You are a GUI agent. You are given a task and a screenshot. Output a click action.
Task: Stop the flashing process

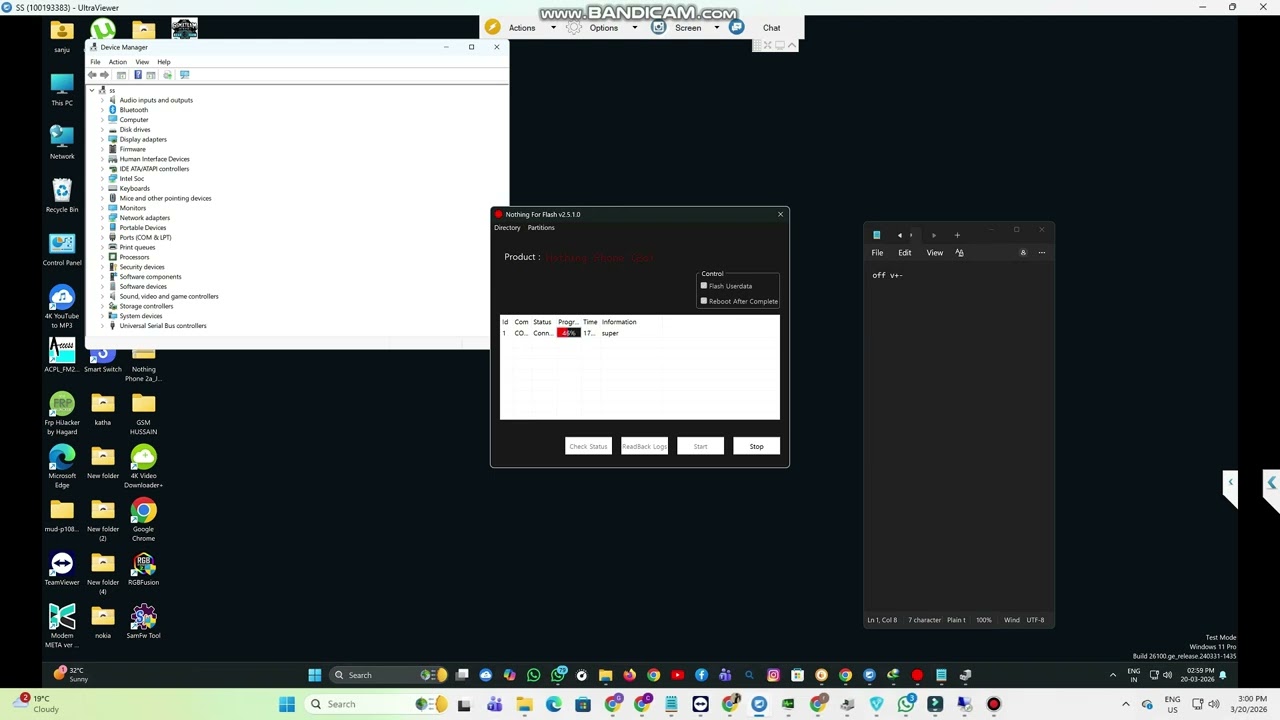pos(756,446)
